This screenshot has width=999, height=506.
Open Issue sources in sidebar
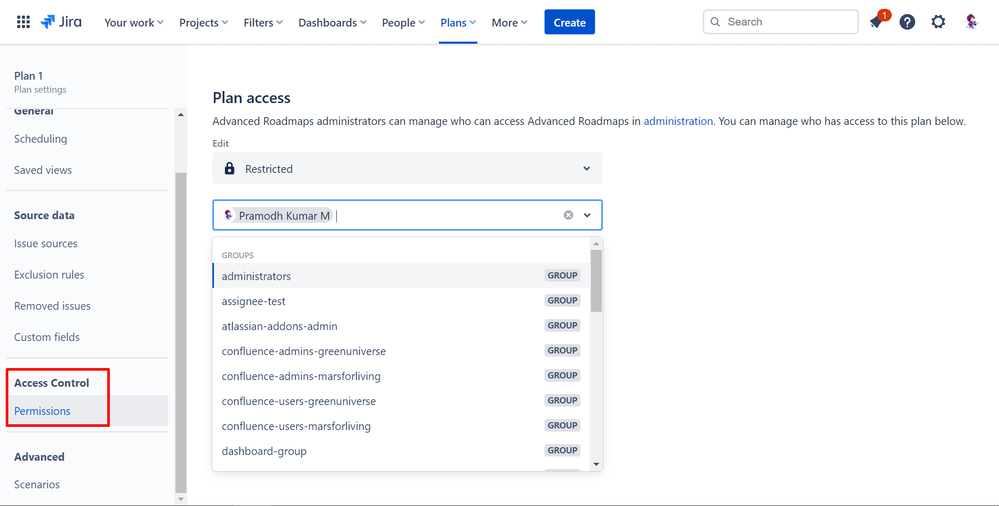point(46,244)
